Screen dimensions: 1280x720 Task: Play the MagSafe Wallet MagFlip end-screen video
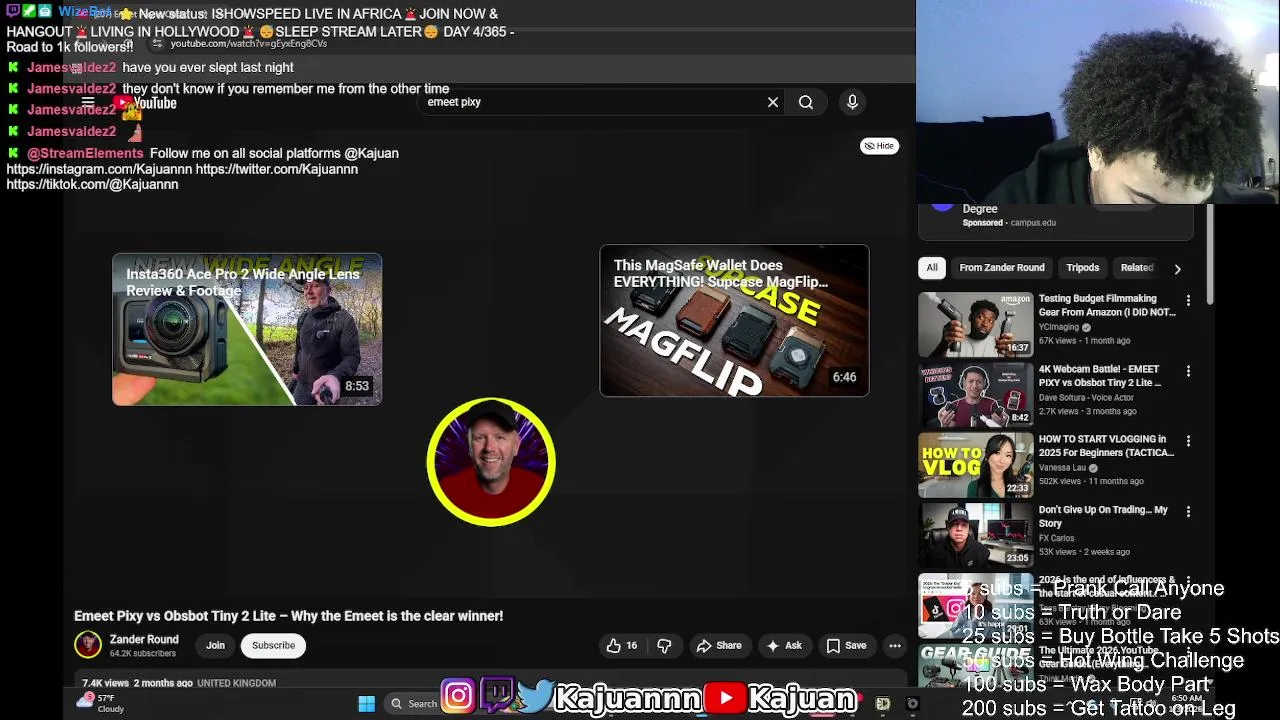click(x=734, y=320)
